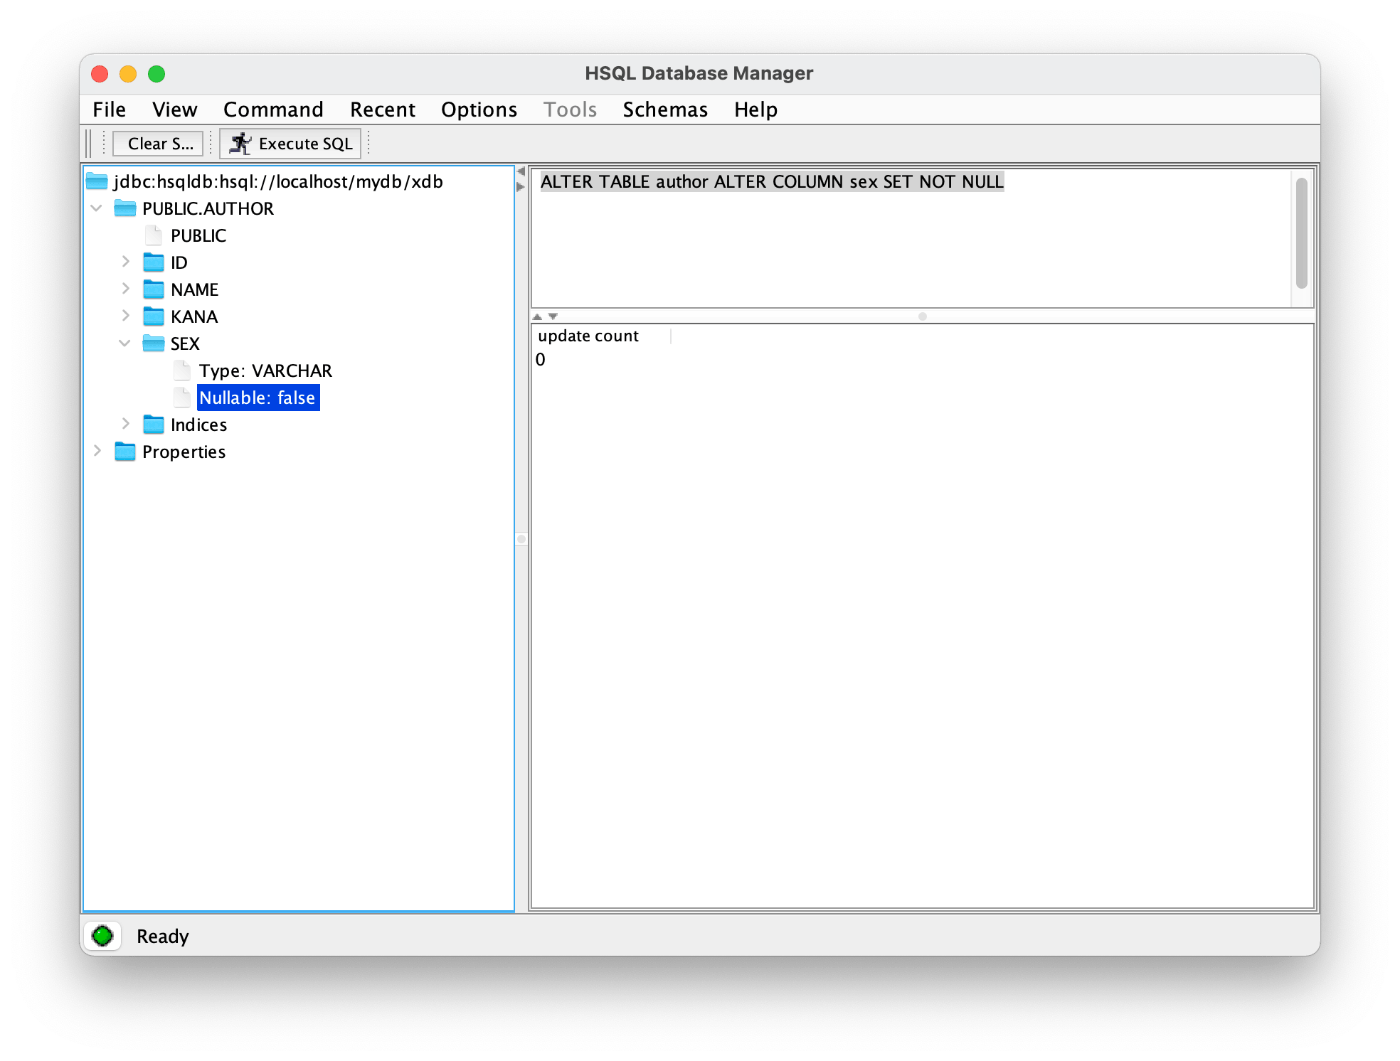This screenshot has height=1061, width=1400.
Task: Expand the NAME column node
Action: (x=125, y=288)
